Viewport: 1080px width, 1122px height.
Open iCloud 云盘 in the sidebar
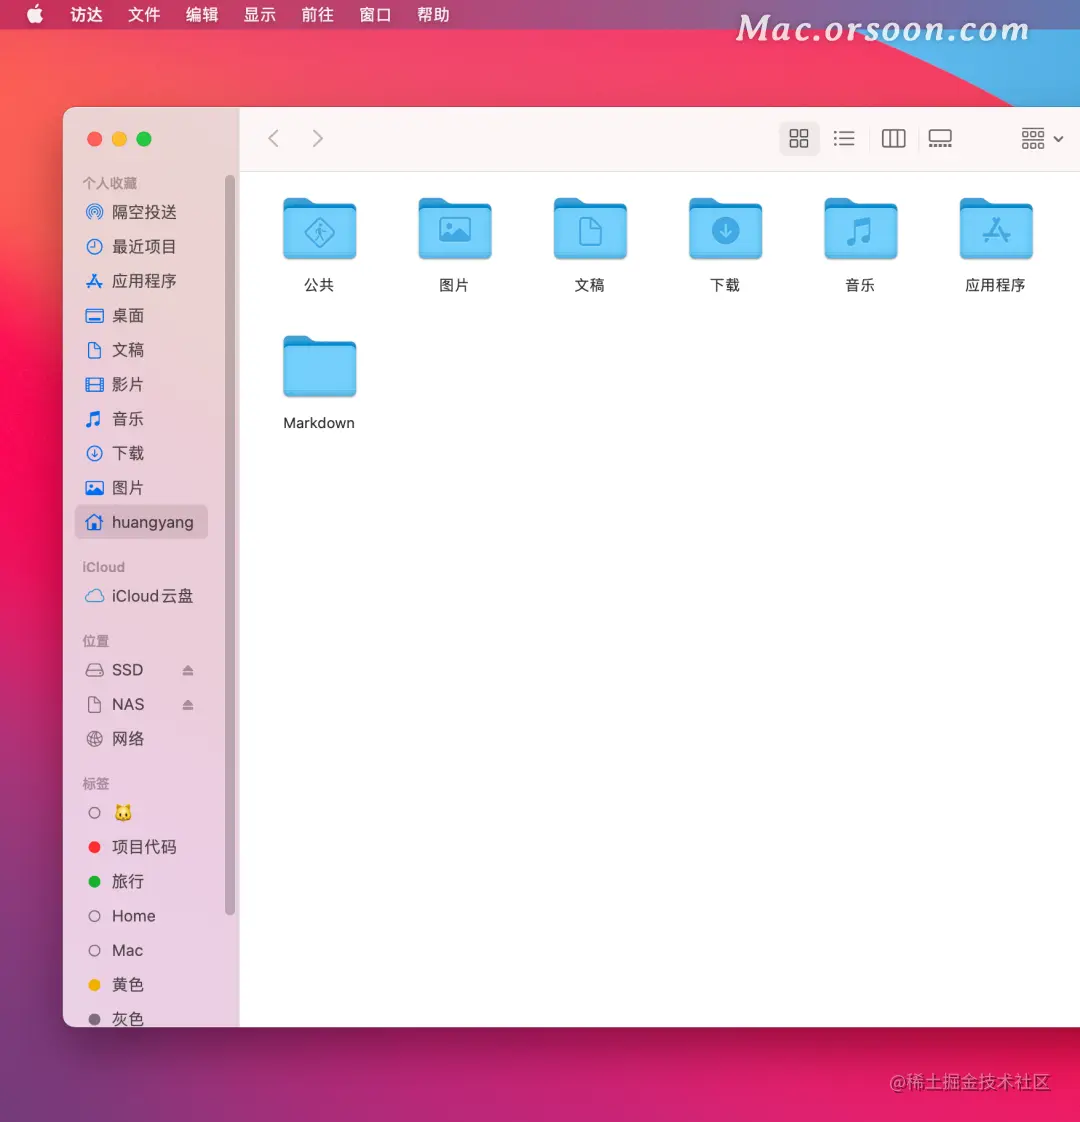point(142,596)
